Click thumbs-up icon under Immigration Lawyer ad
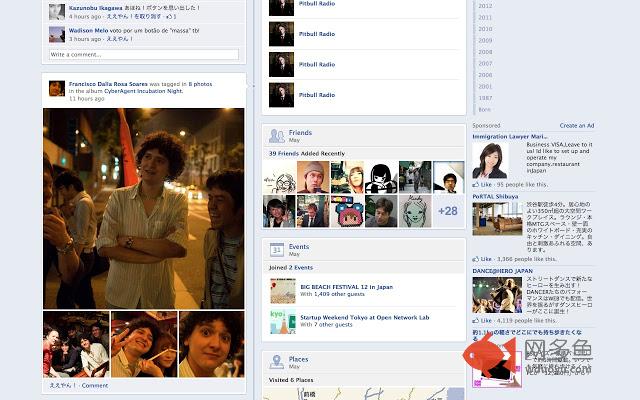This screenshot has height=400, width=640. click(476, 184)
